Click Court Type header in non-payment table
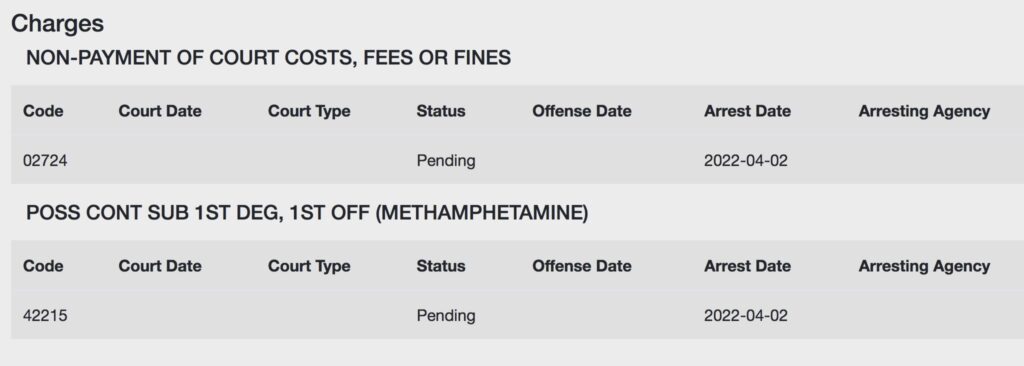Image resolution: width=1024 pixels, height=366 pixels. [309, 111]
